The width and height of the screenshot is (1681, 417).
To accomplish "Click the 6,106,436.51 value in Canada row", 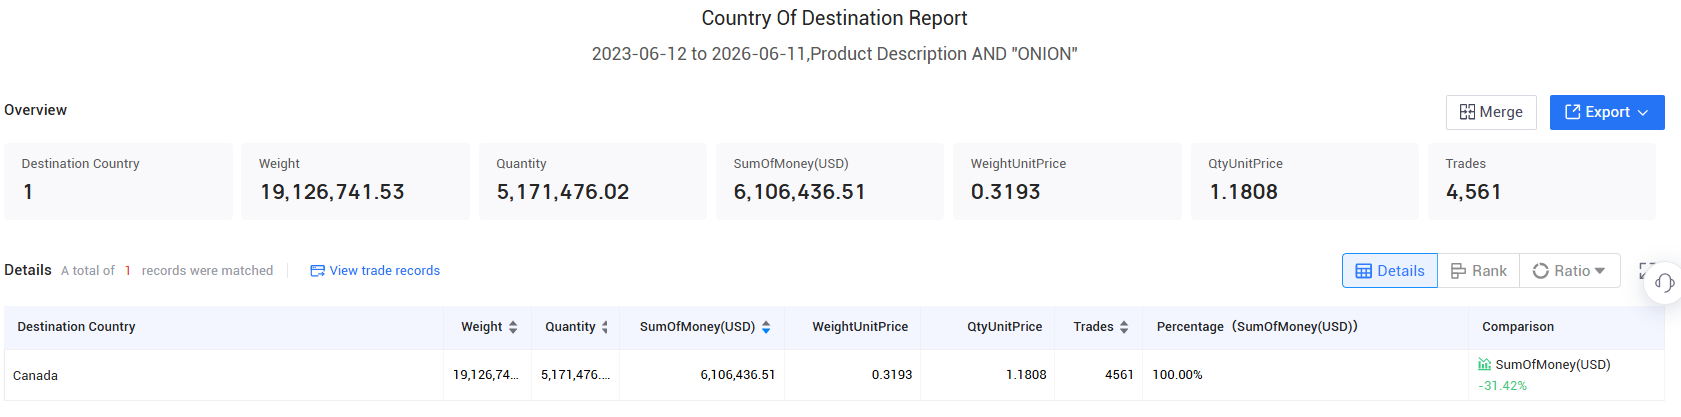I will tap(737, 375).
